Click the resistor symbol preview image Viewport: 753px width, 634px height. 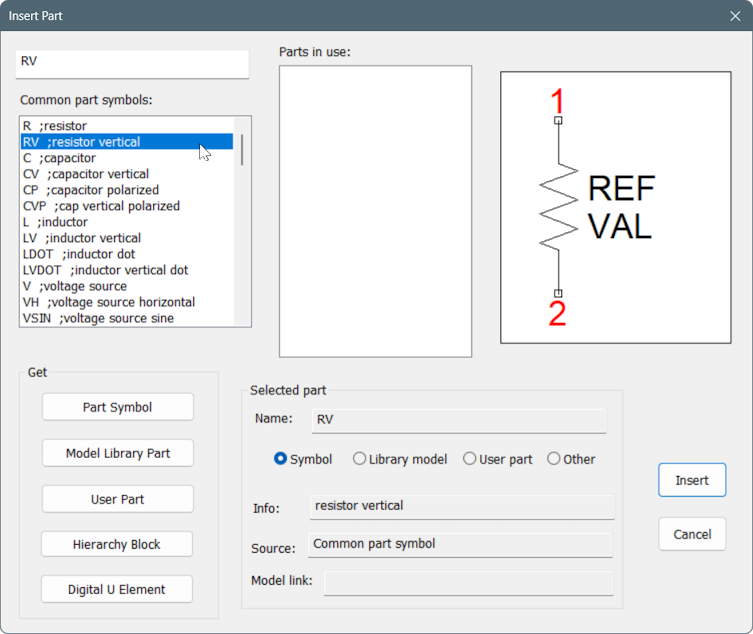point(616,207)
